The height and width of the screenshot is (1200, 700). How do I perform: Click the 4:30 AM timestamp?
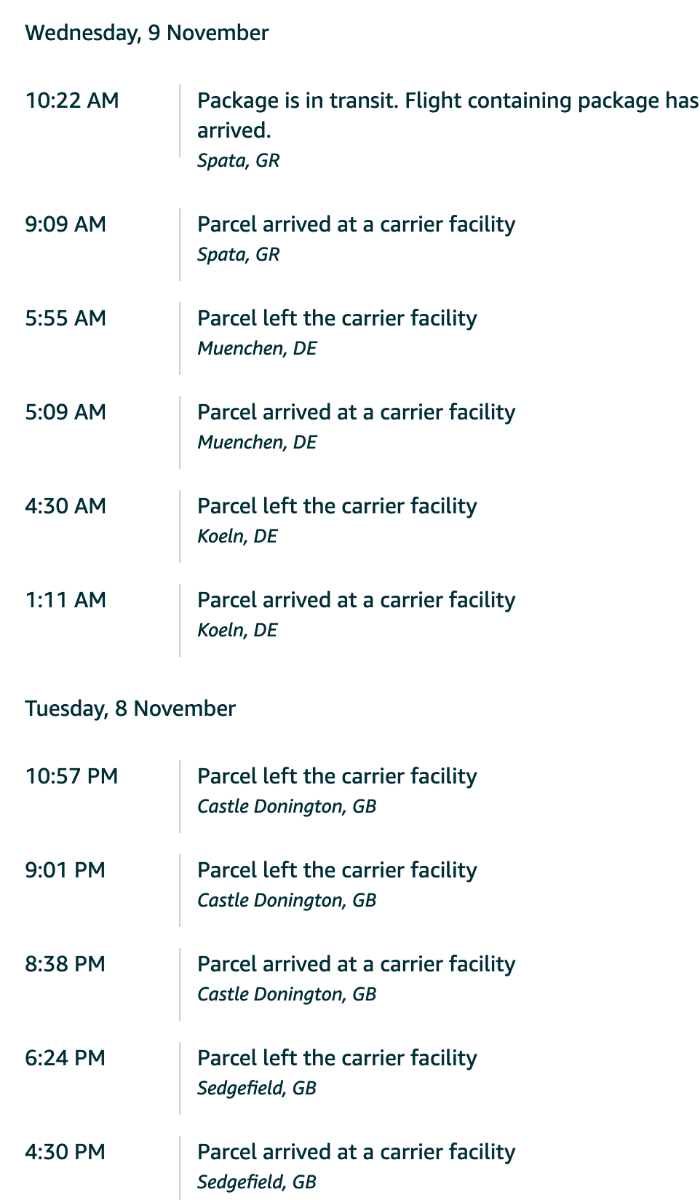click(x=65, y=506)
